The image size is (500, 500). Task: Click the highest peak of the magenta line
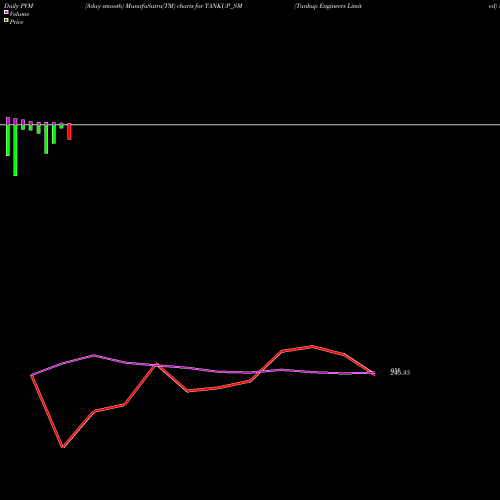coord(94,355)
